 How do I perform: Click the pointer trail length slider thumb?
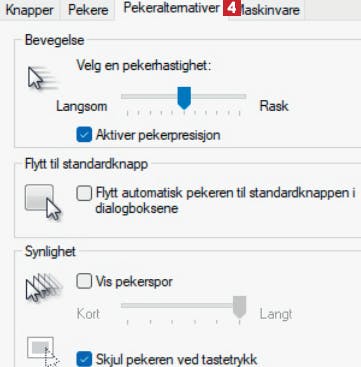click(239, 307)
